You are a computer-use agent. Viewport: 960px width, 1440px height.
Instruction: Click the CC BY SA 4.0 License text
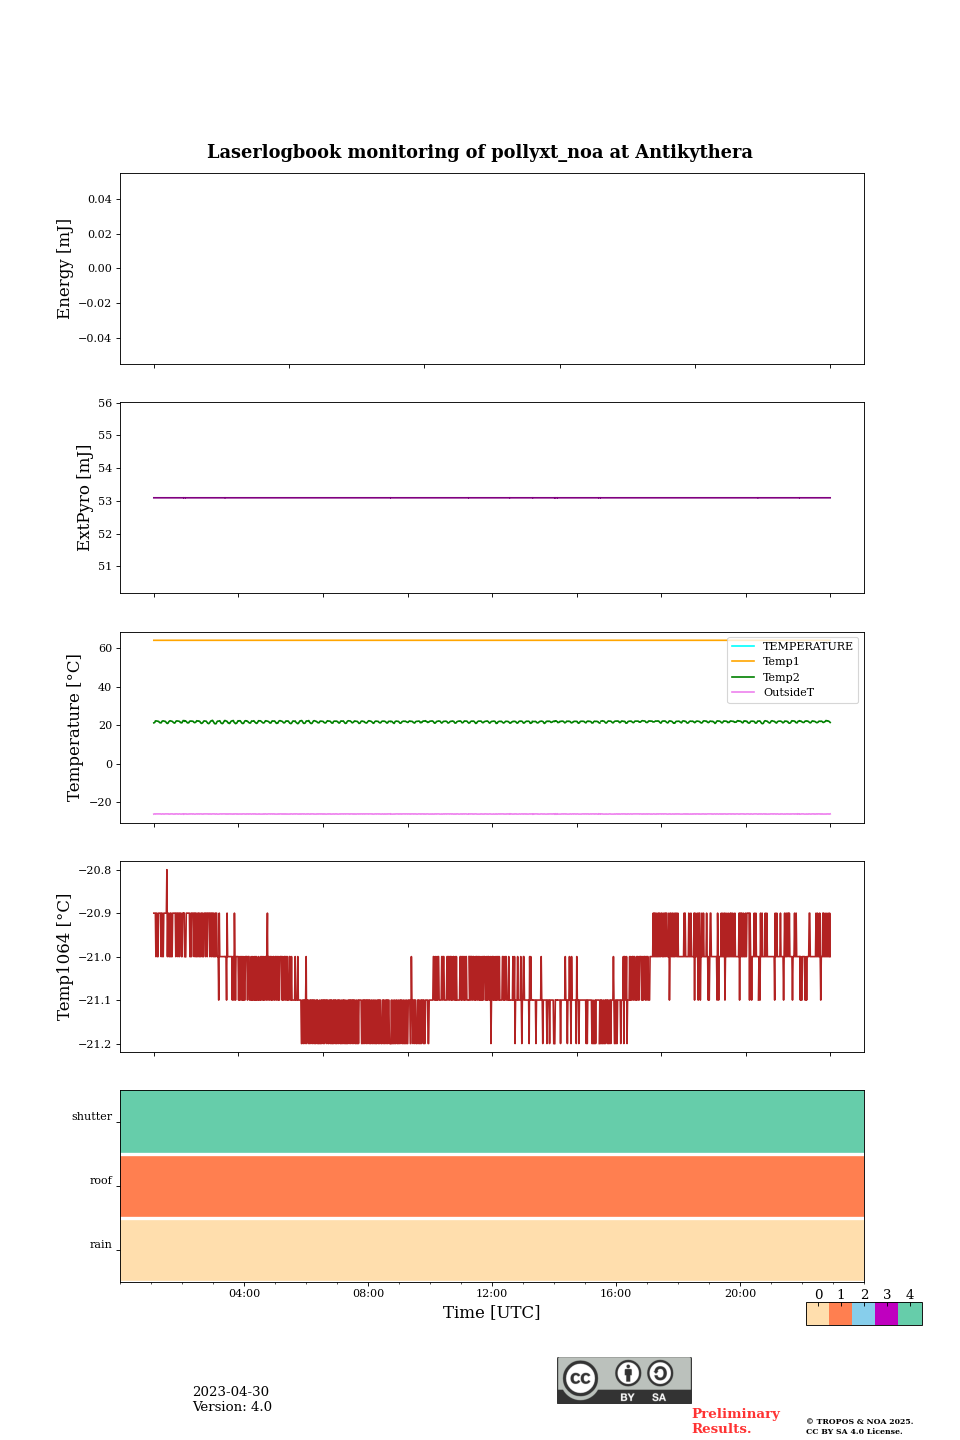pos(854,1432)
